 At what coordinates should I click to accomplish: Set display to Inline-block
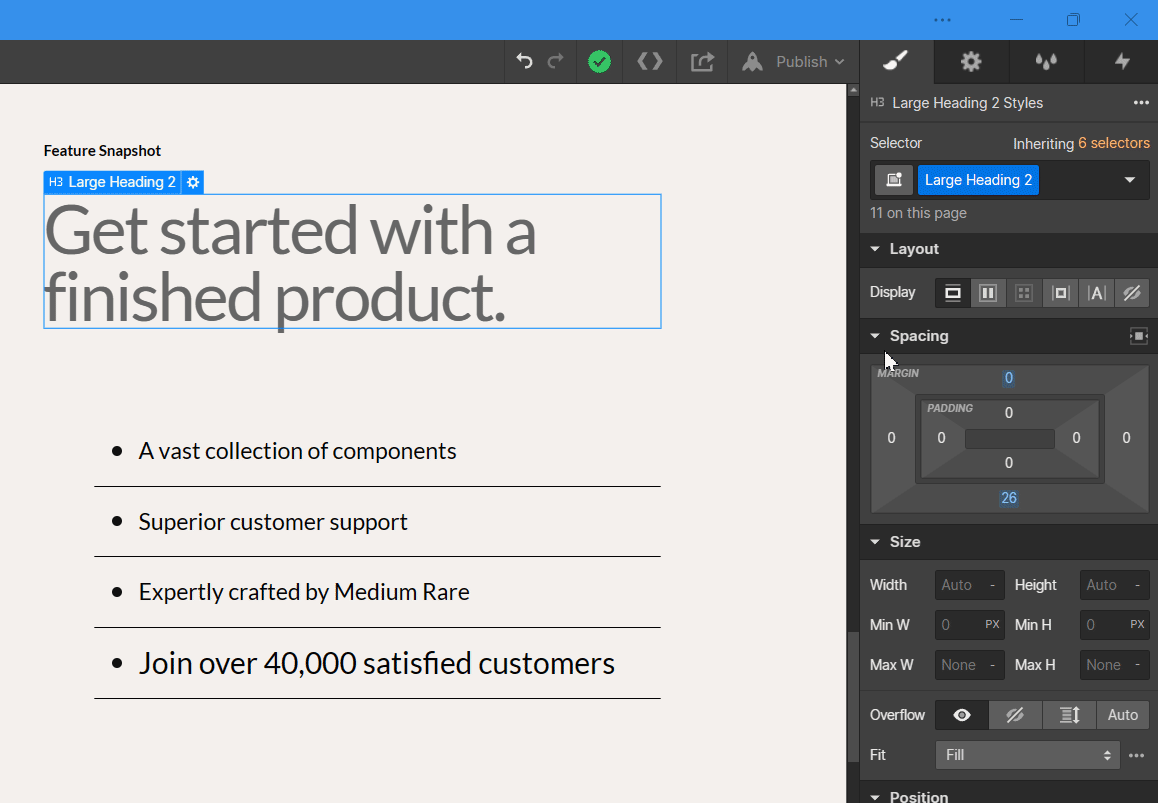(1060, 293)
